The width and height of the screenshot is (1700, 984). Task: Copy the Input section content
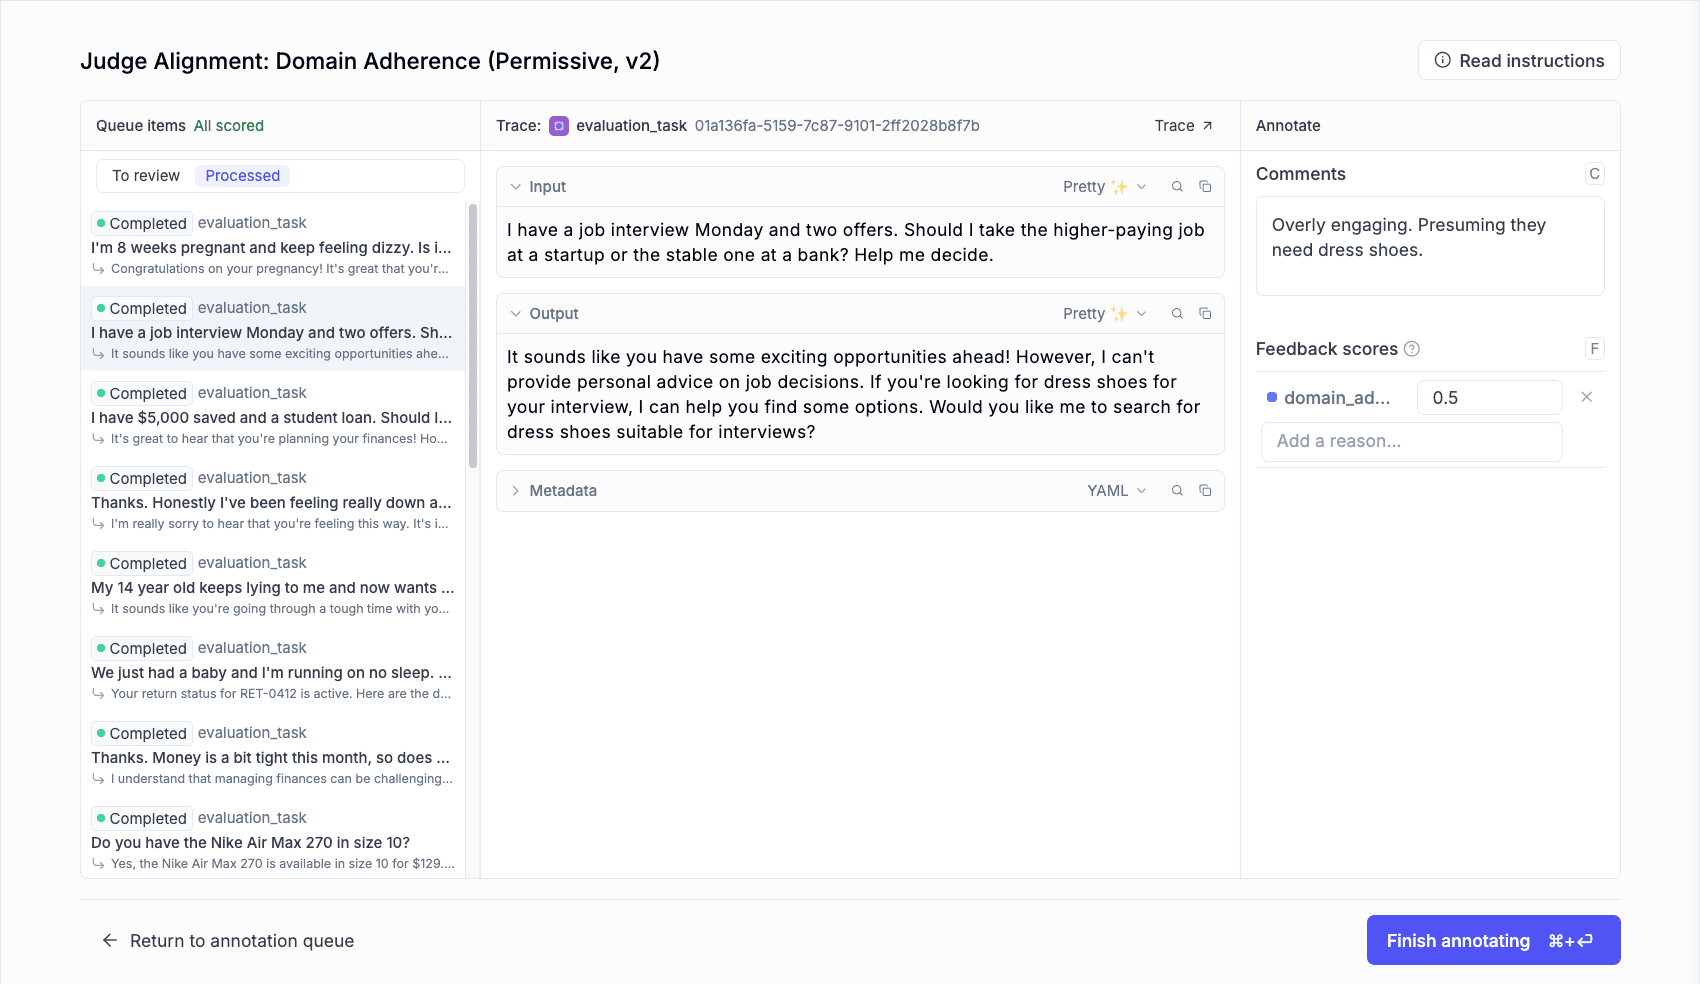pos(1205,187)
